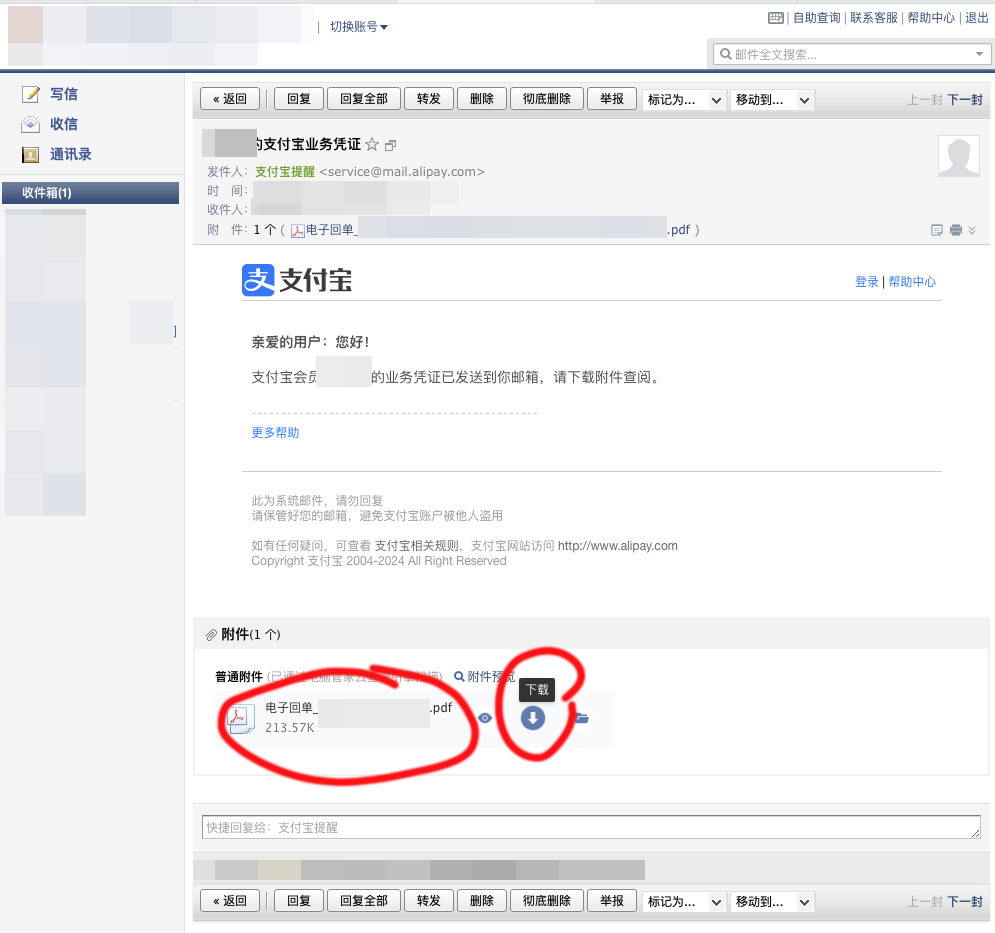The width and height of the screenshot is (995, 933).
Task: Open the 切换账号 account switcher
Action: pyautogui.click(x=359, y=27)
